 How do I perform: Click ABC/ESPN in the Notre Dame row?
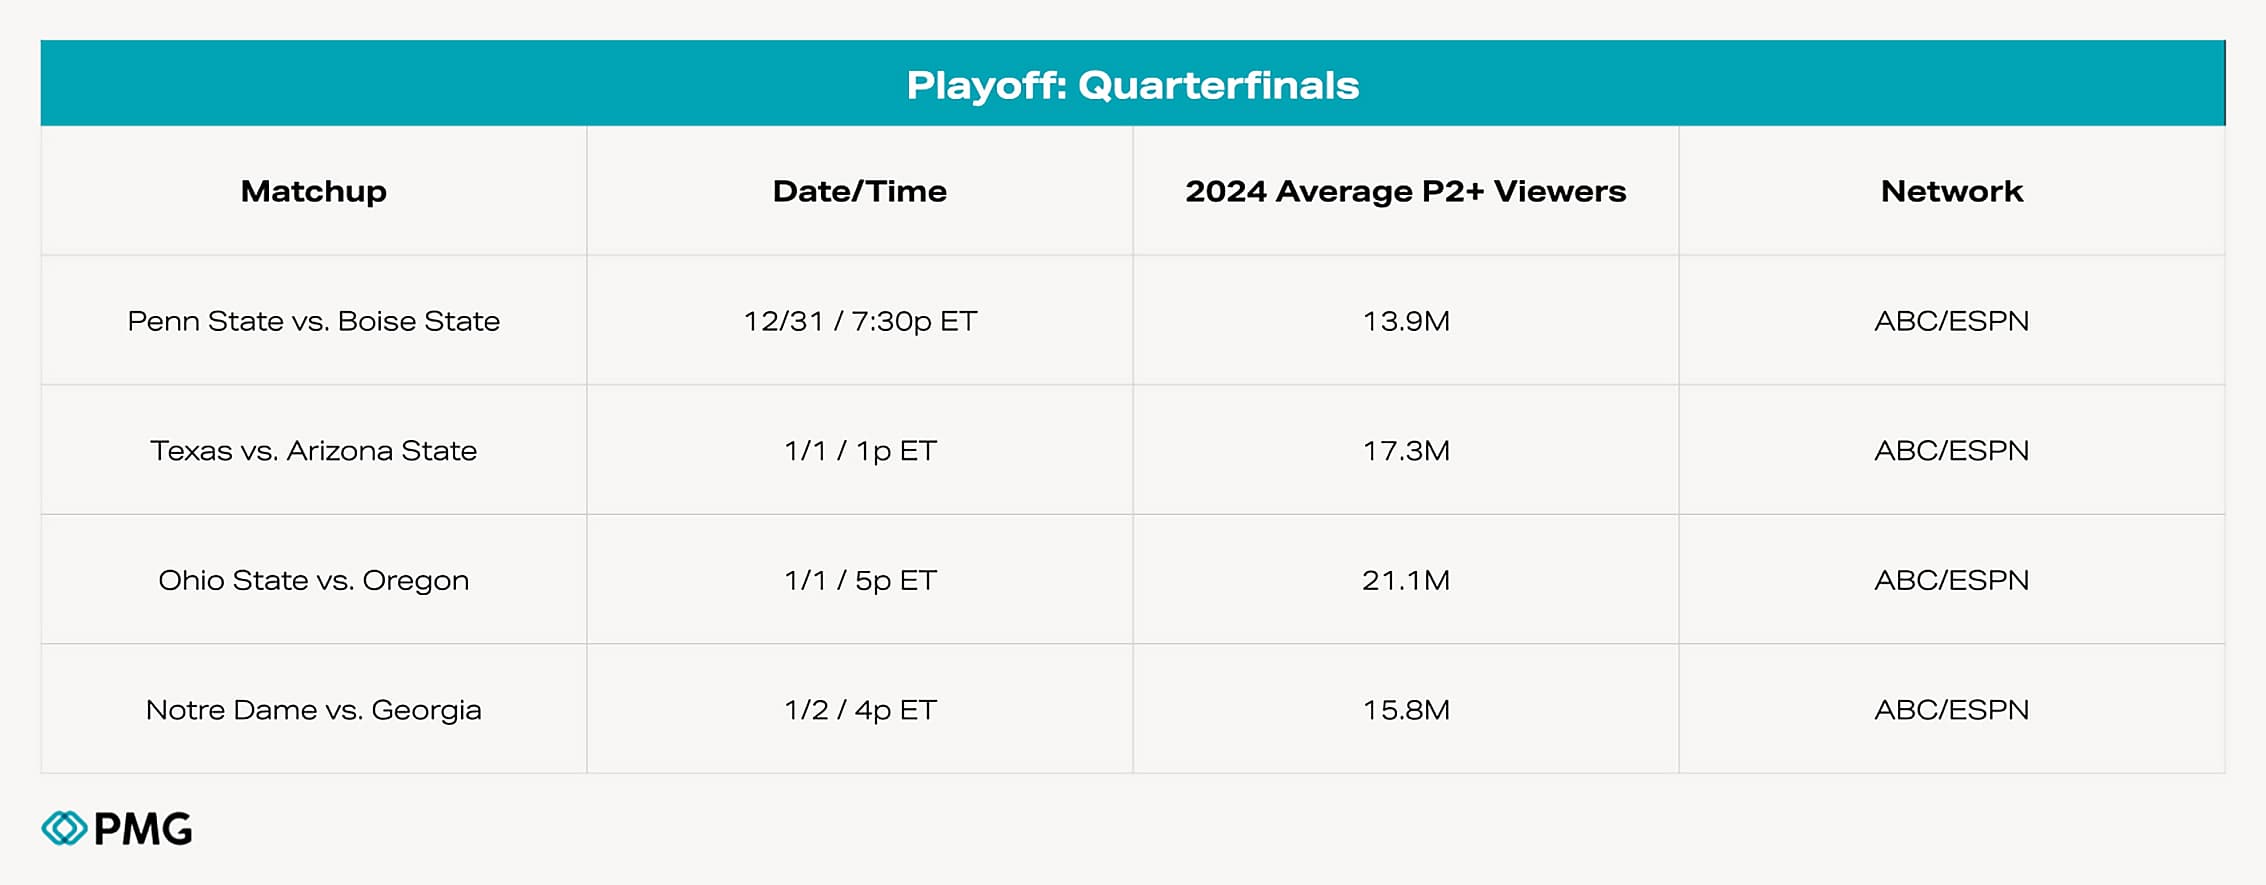coord(1951,710)
